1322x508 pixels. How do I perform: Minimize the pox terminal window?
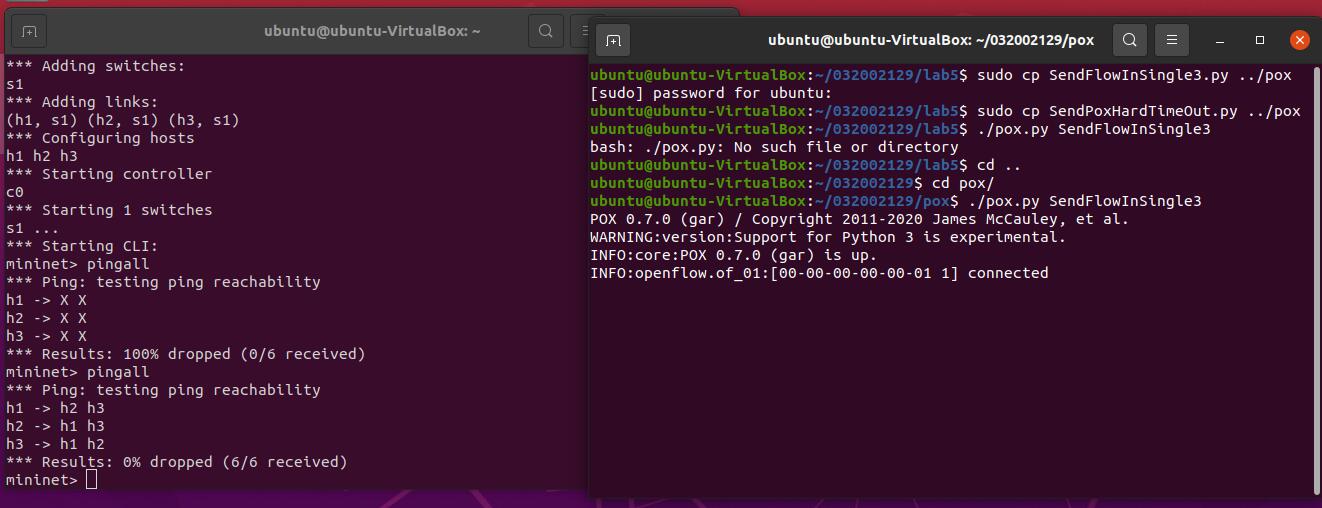tap(1221, 40)
